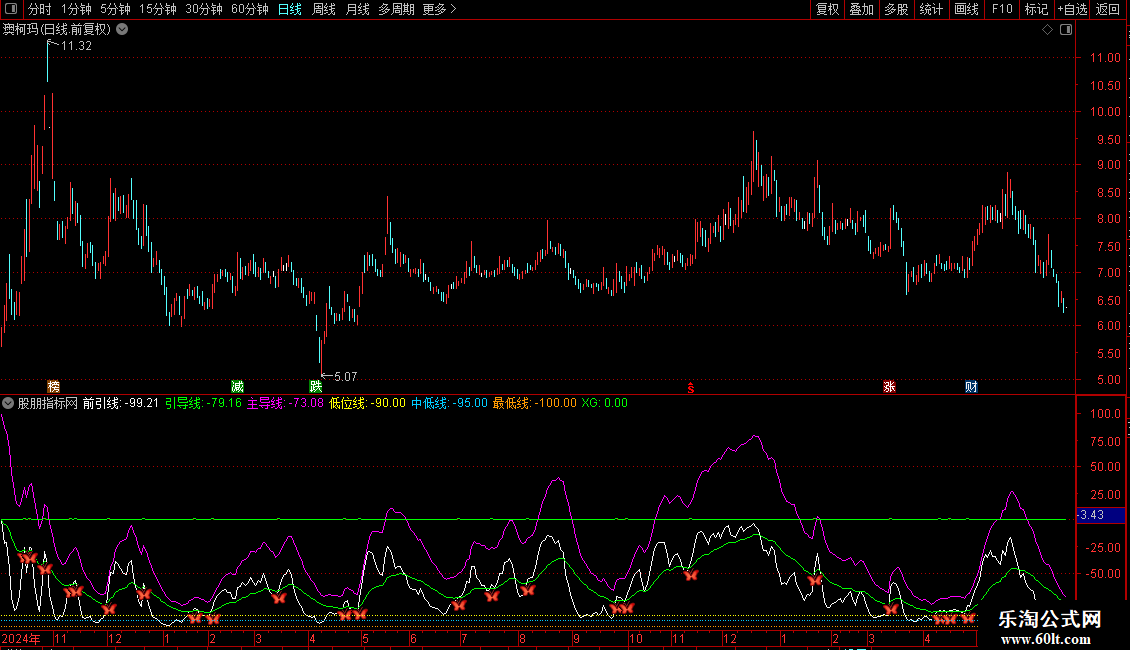Screen dimensions: 1130x650
Task: Click the 标记 mark button
Action: point(1036,9)
